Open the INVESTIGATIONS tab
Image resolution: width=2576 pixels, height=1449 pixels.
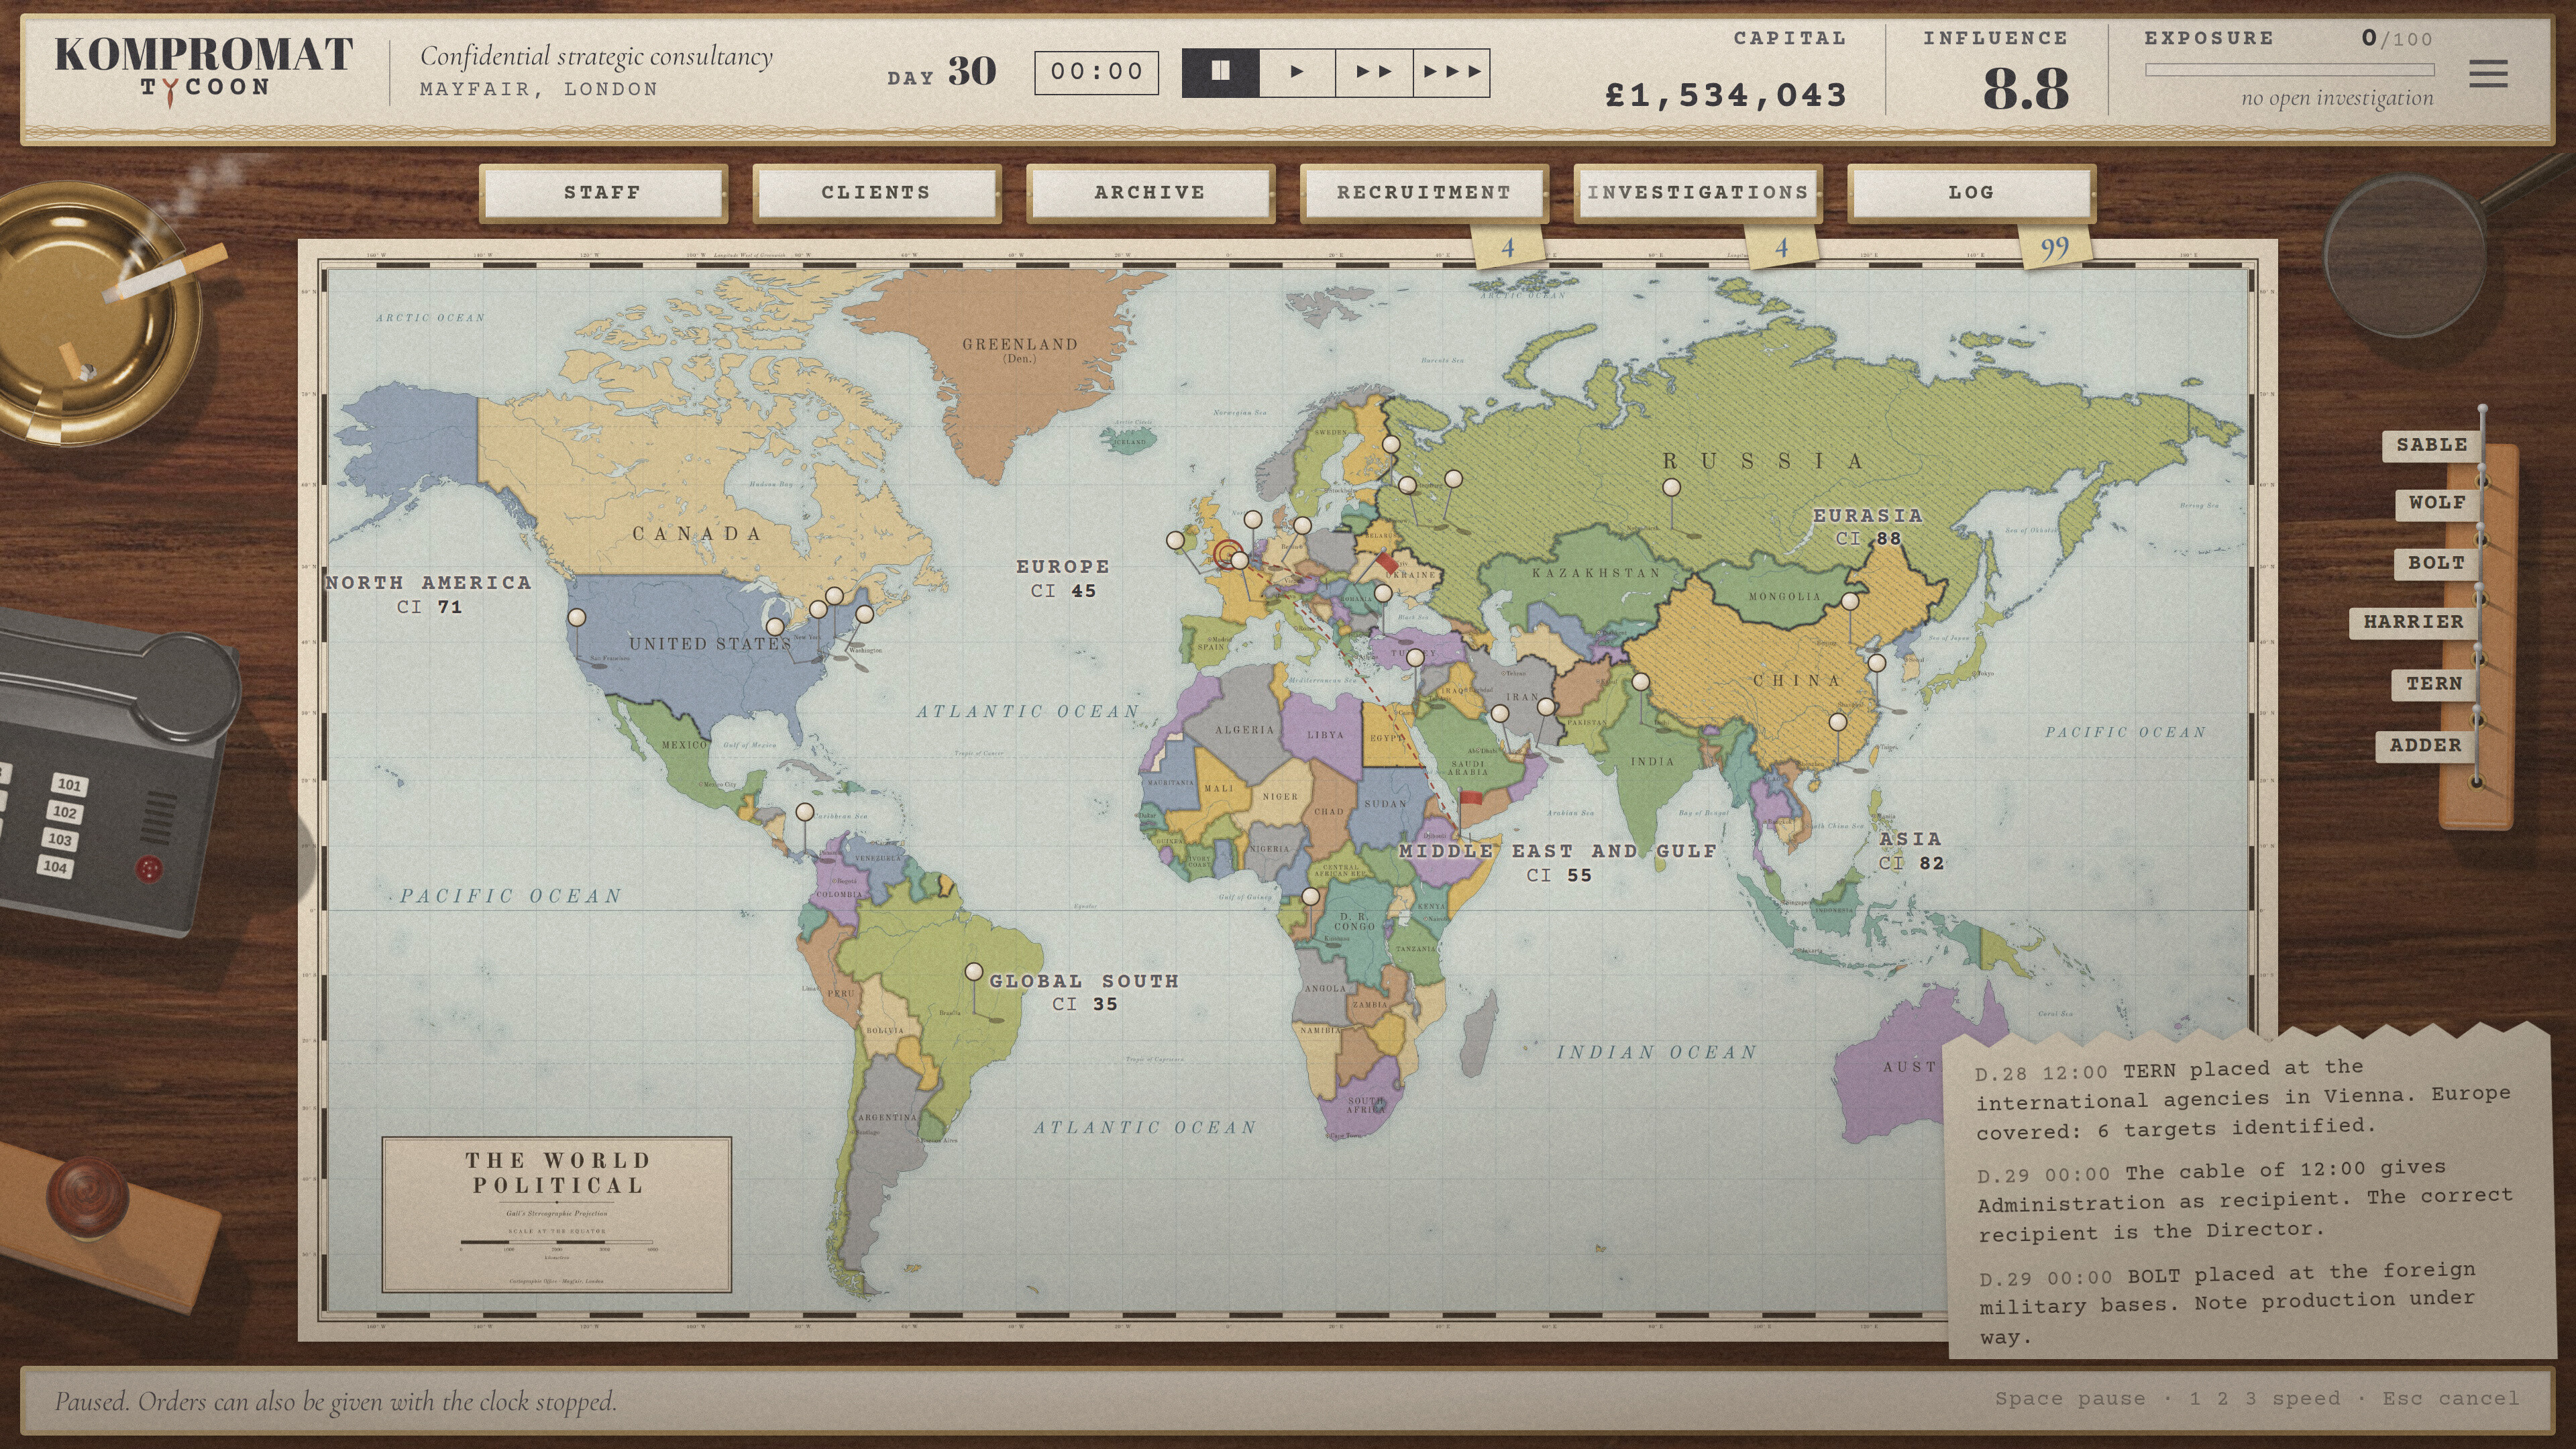[x=1697, y=192]
